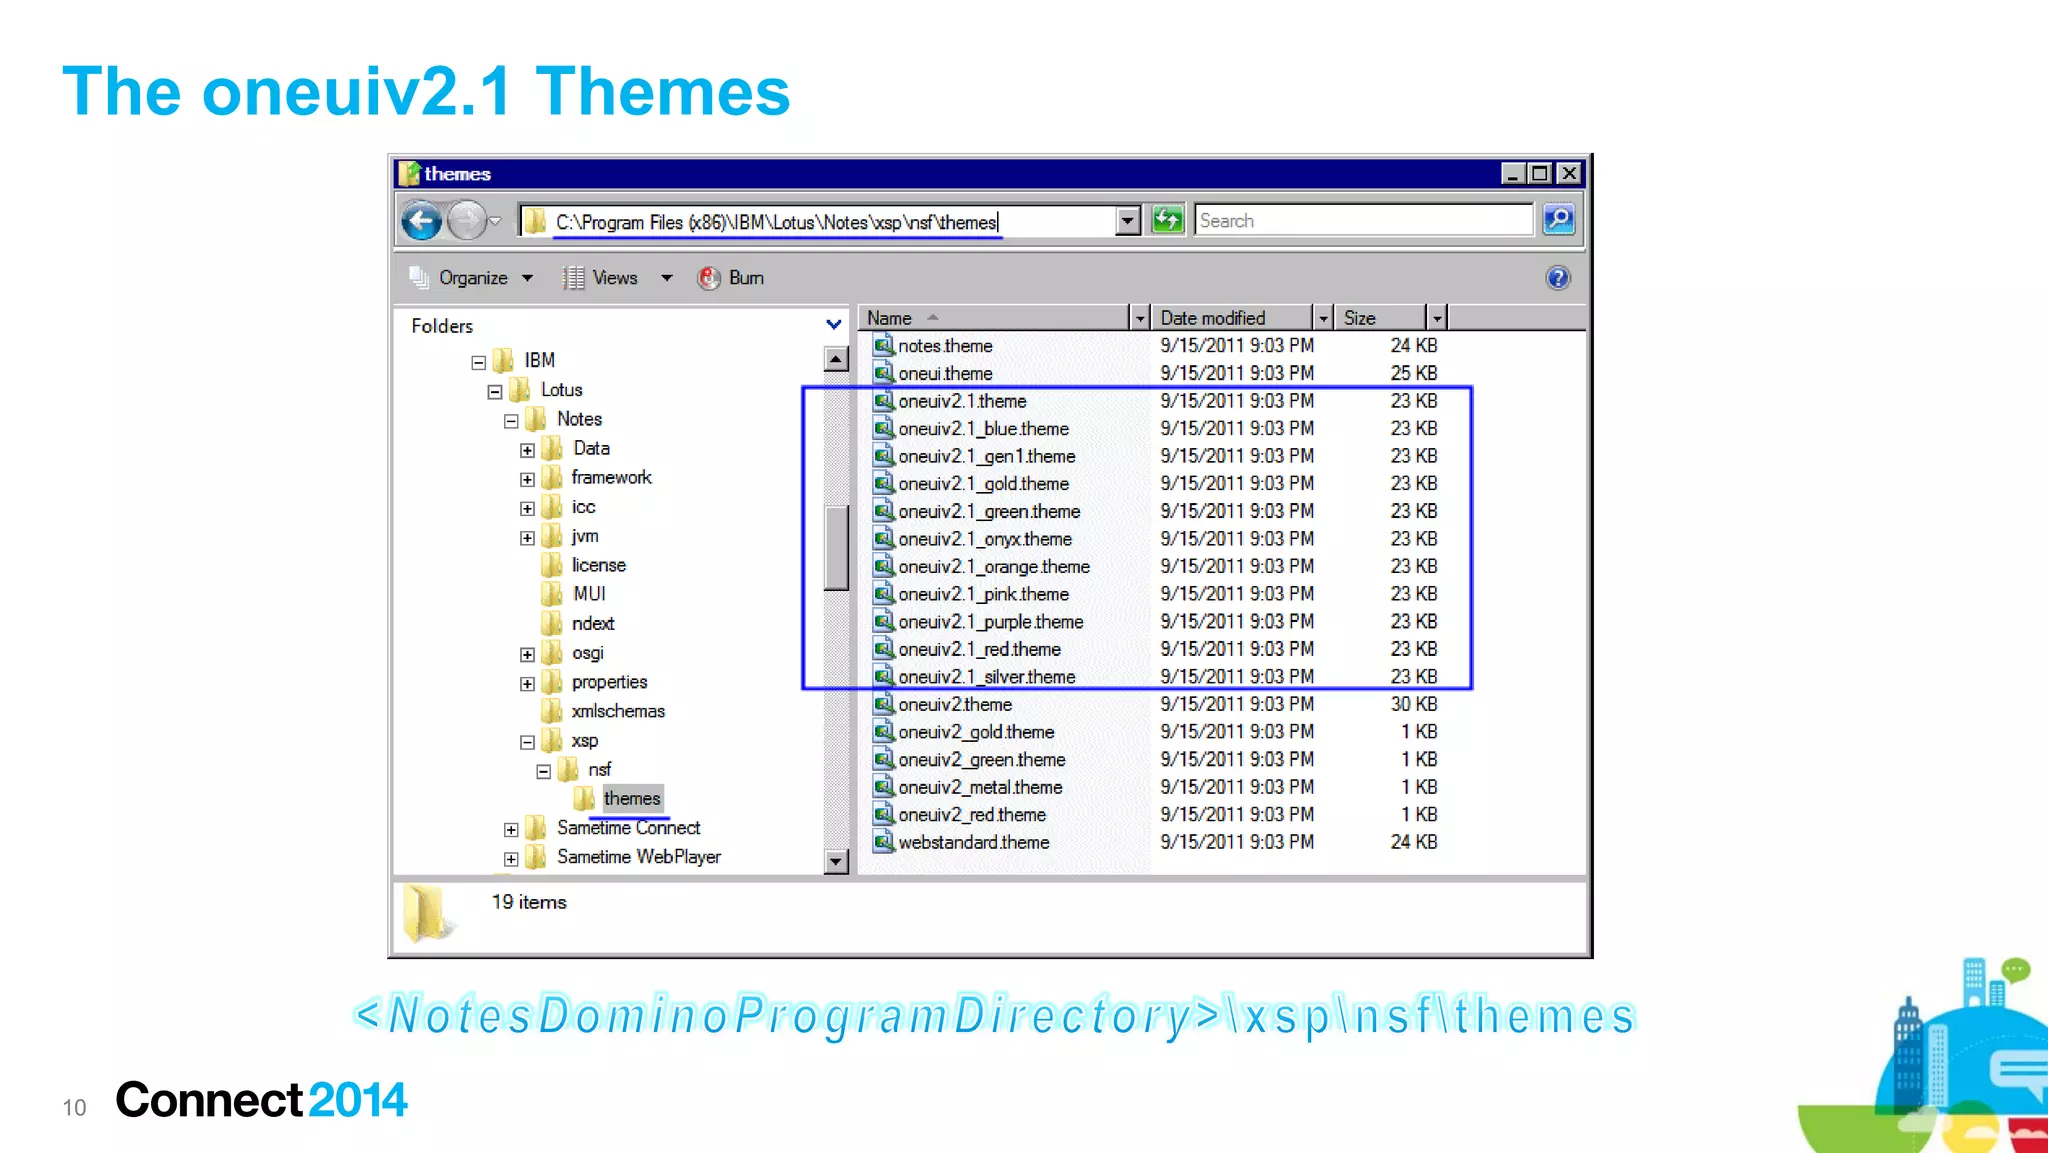This screenshot has height=1153, width=2048.
Task: Select the notes.theme file icon
Action: point(883,345)
